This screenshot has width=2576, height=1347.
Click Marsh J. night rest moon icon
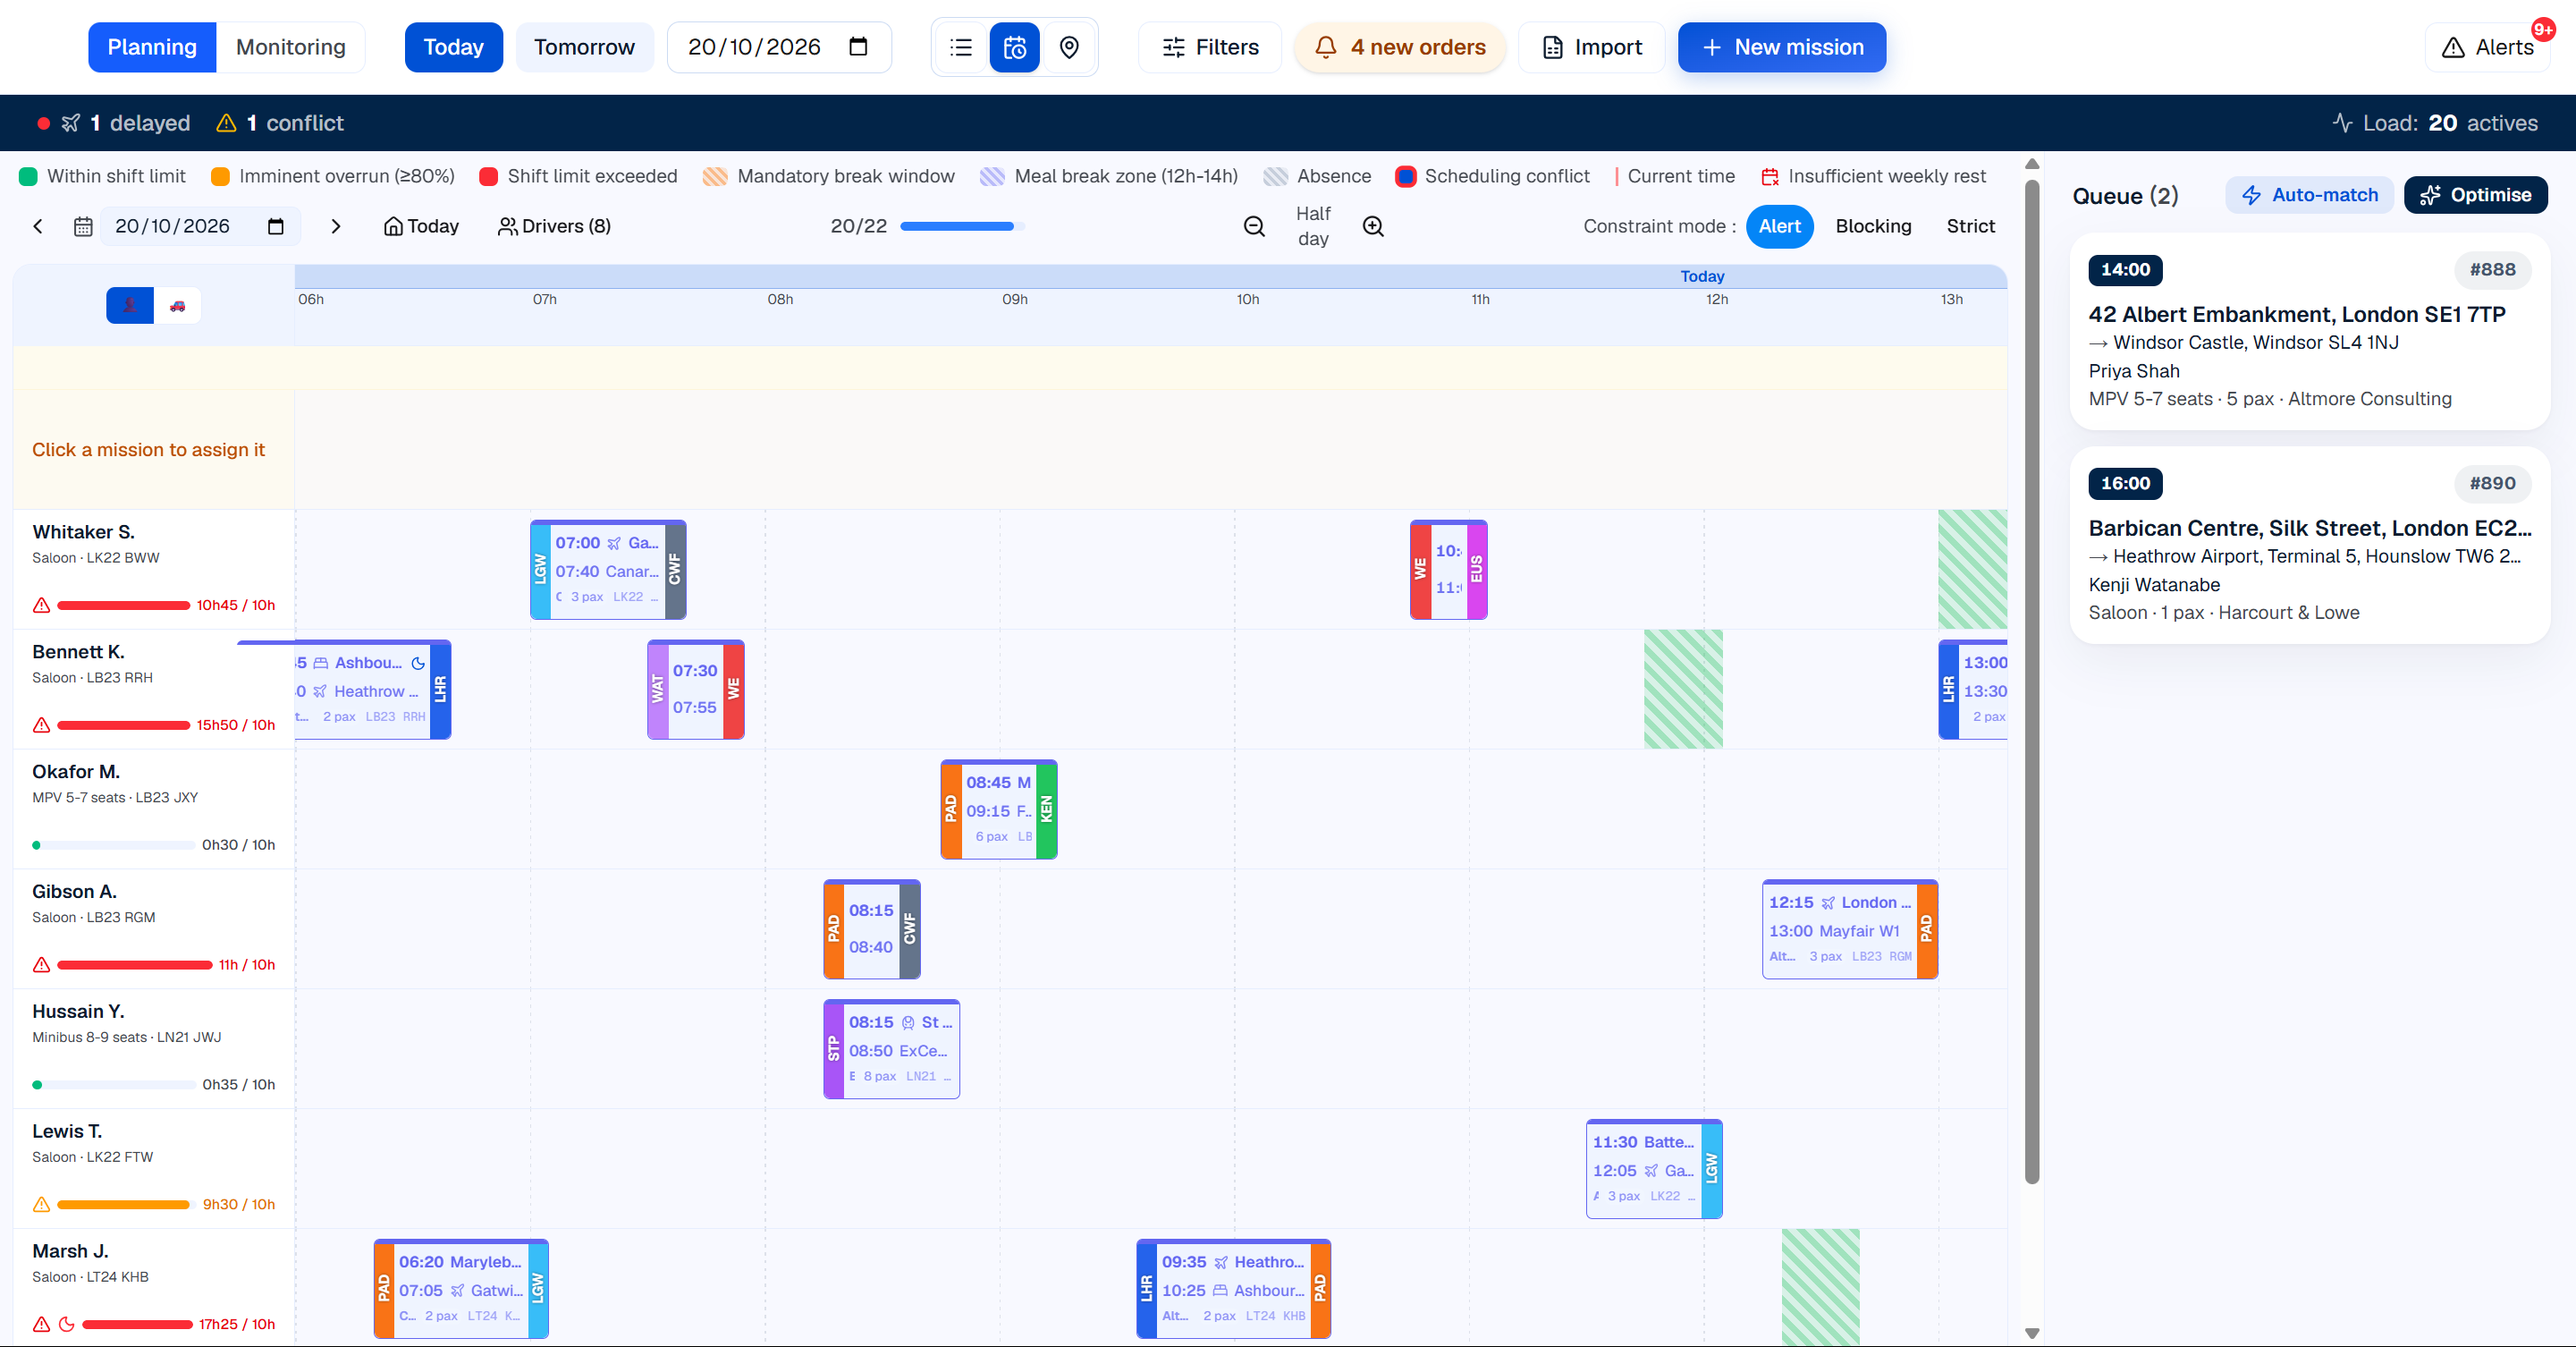click(x=67, y=1324)
